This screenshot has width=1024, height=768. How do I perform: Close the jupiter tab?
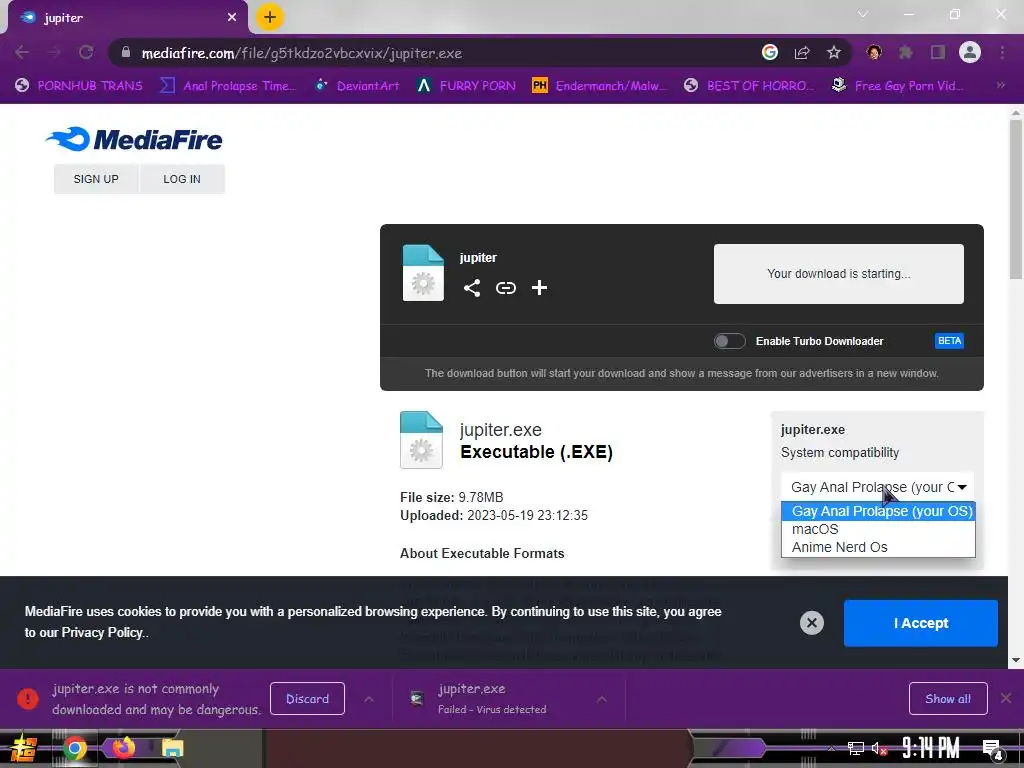[x=232, y=18]
